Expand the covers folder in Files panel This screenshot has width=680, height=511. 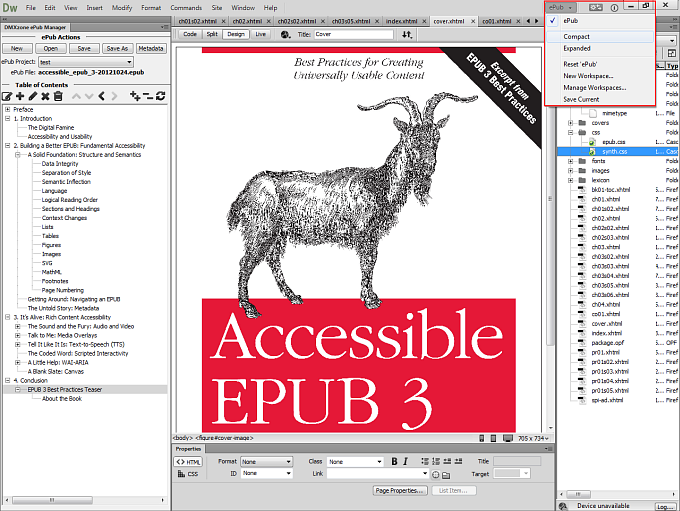571,123
